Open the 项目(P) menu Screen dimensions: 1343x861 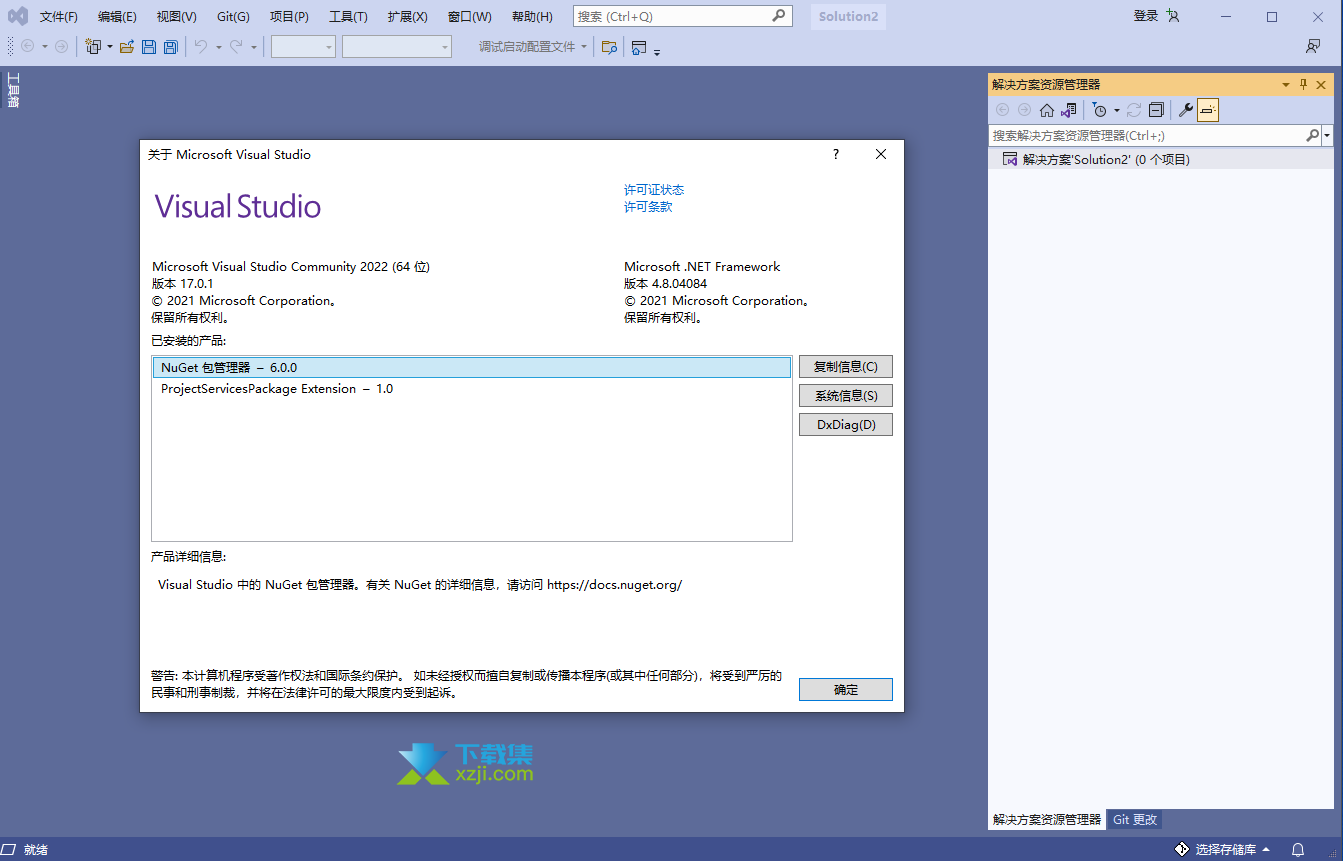(289, 16)
